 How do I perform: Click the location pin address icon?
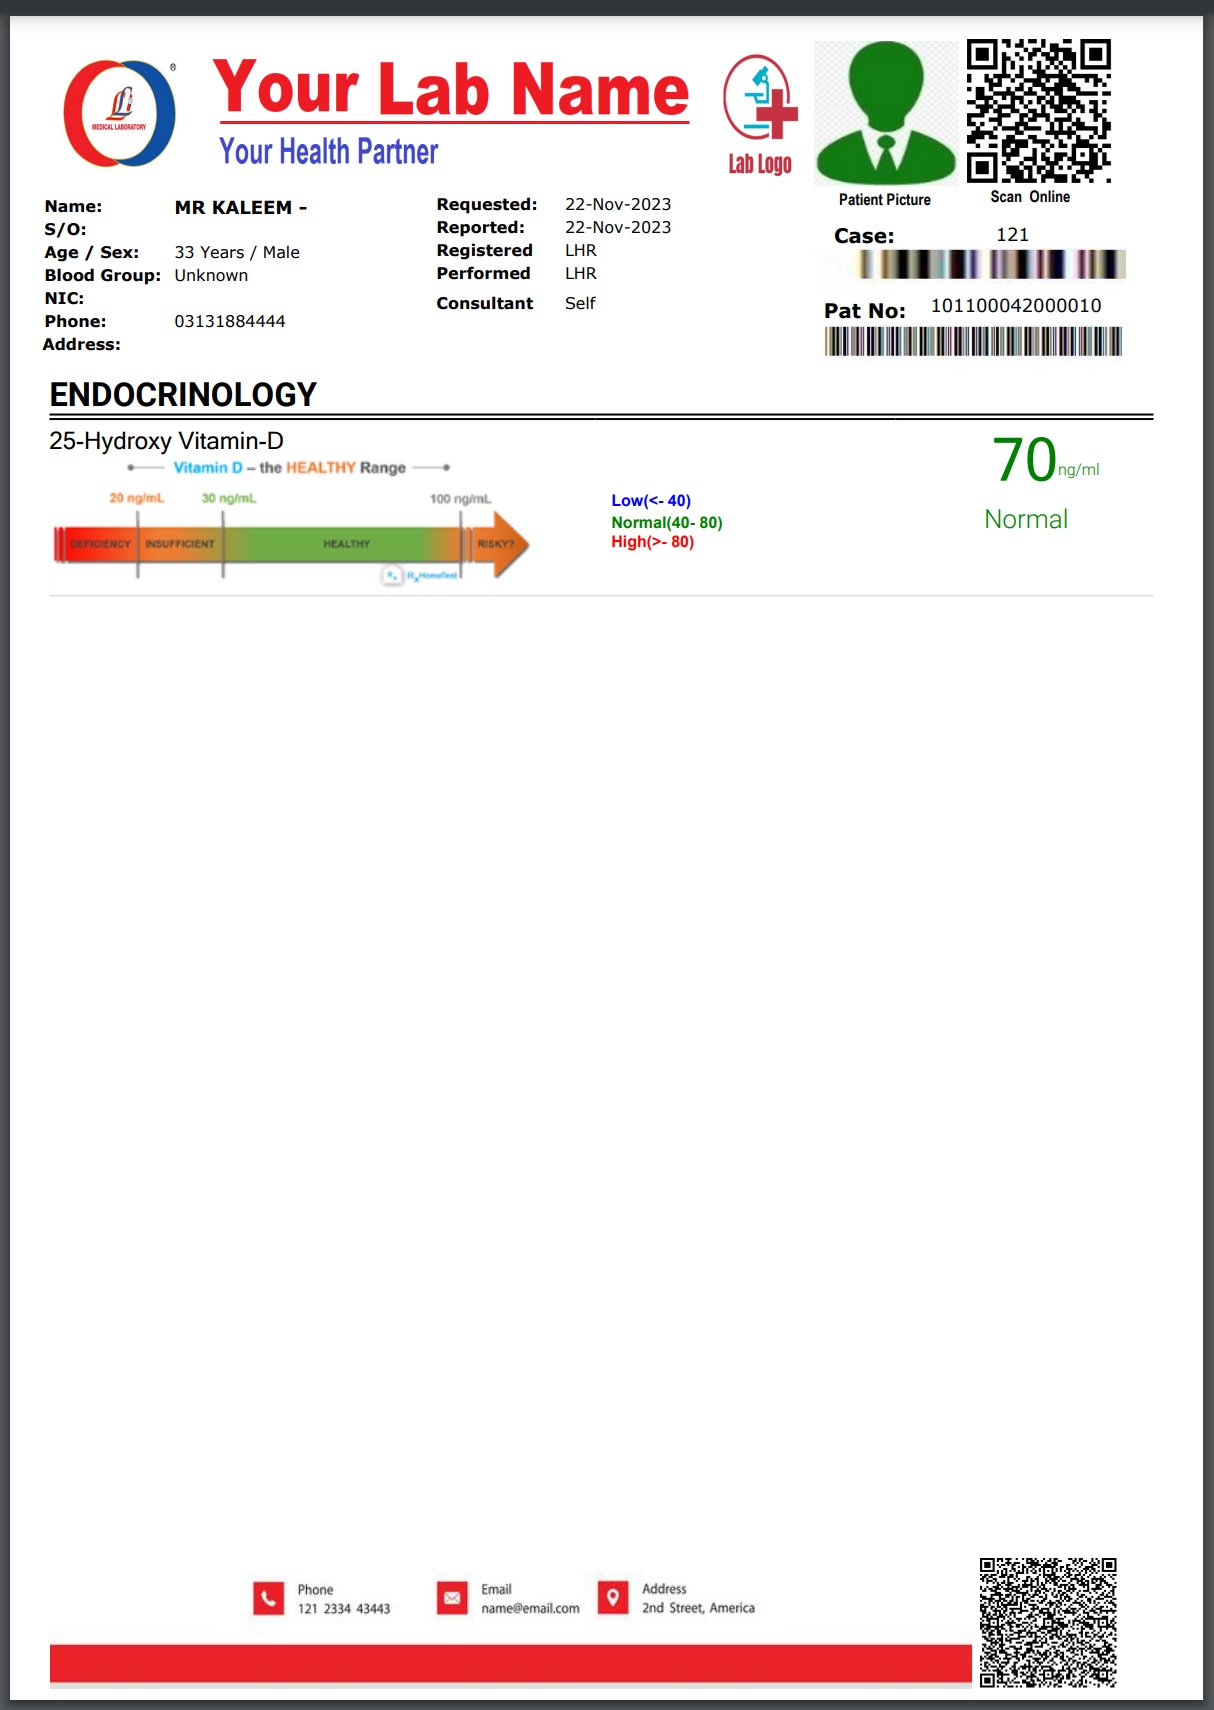613,1597
